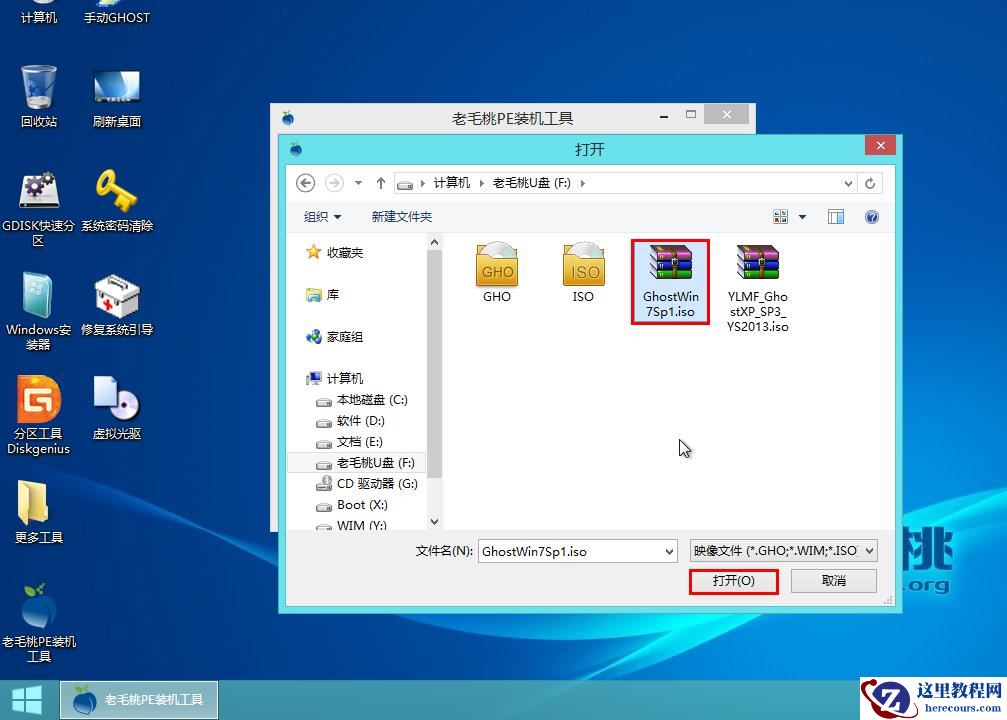Select 老毛桃PE装机工具 in the taskbar

click(x=139, y=699)
